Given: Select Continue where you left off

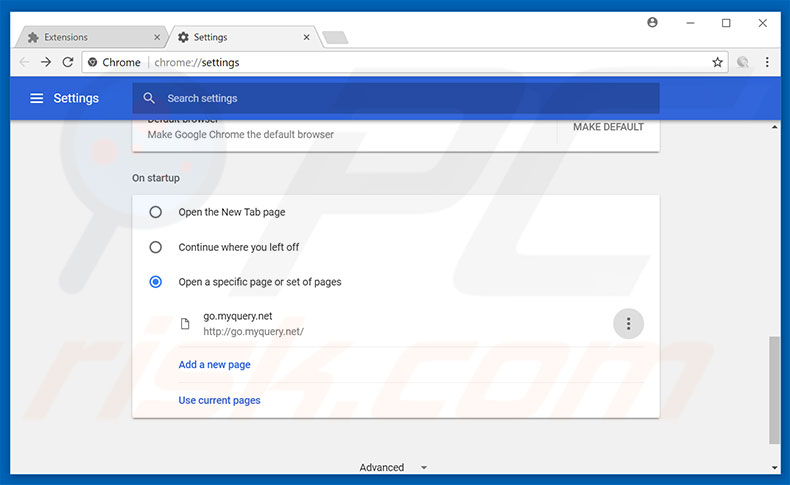Looking at the screenshot, I should click(x=156, y=247).
